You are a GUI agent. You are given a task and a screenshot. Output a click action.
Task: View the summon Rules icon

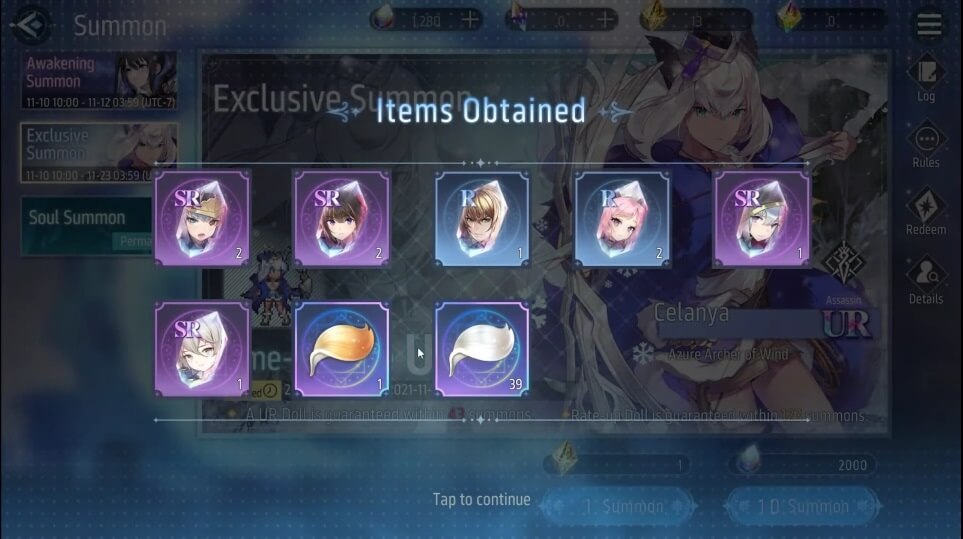(x=926, y=146)
